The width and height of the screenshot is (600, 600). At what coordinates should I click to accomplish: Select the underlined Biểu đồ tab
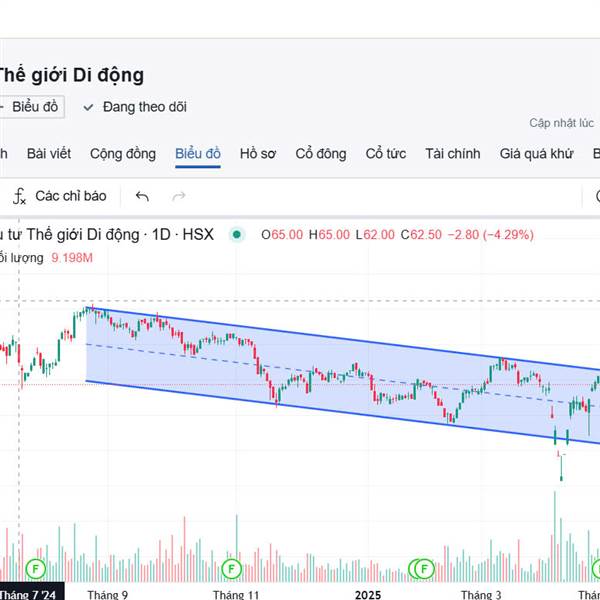[198, 154]
